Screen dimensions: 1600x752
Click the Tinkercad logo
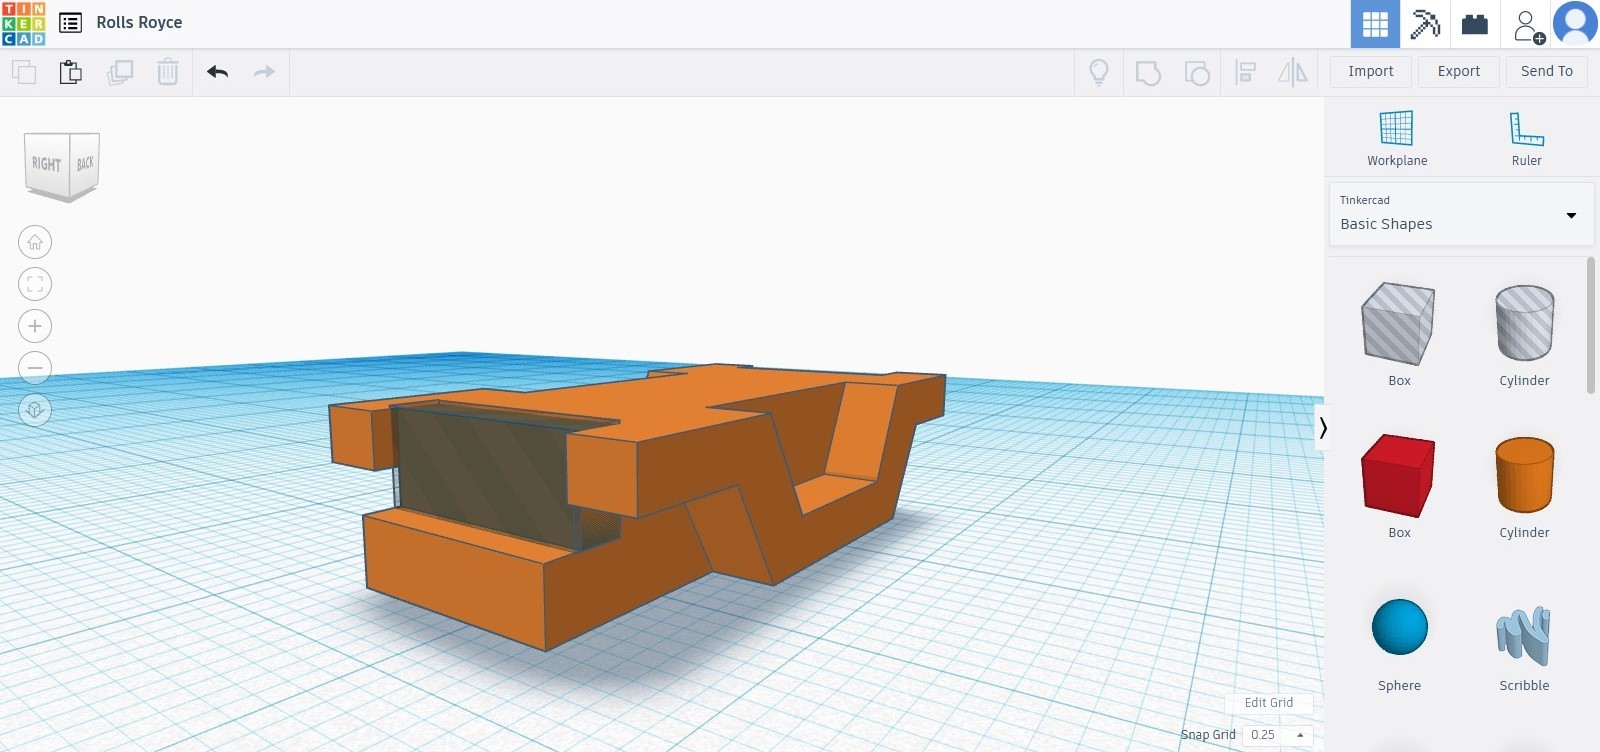click(x=24, y=24)
